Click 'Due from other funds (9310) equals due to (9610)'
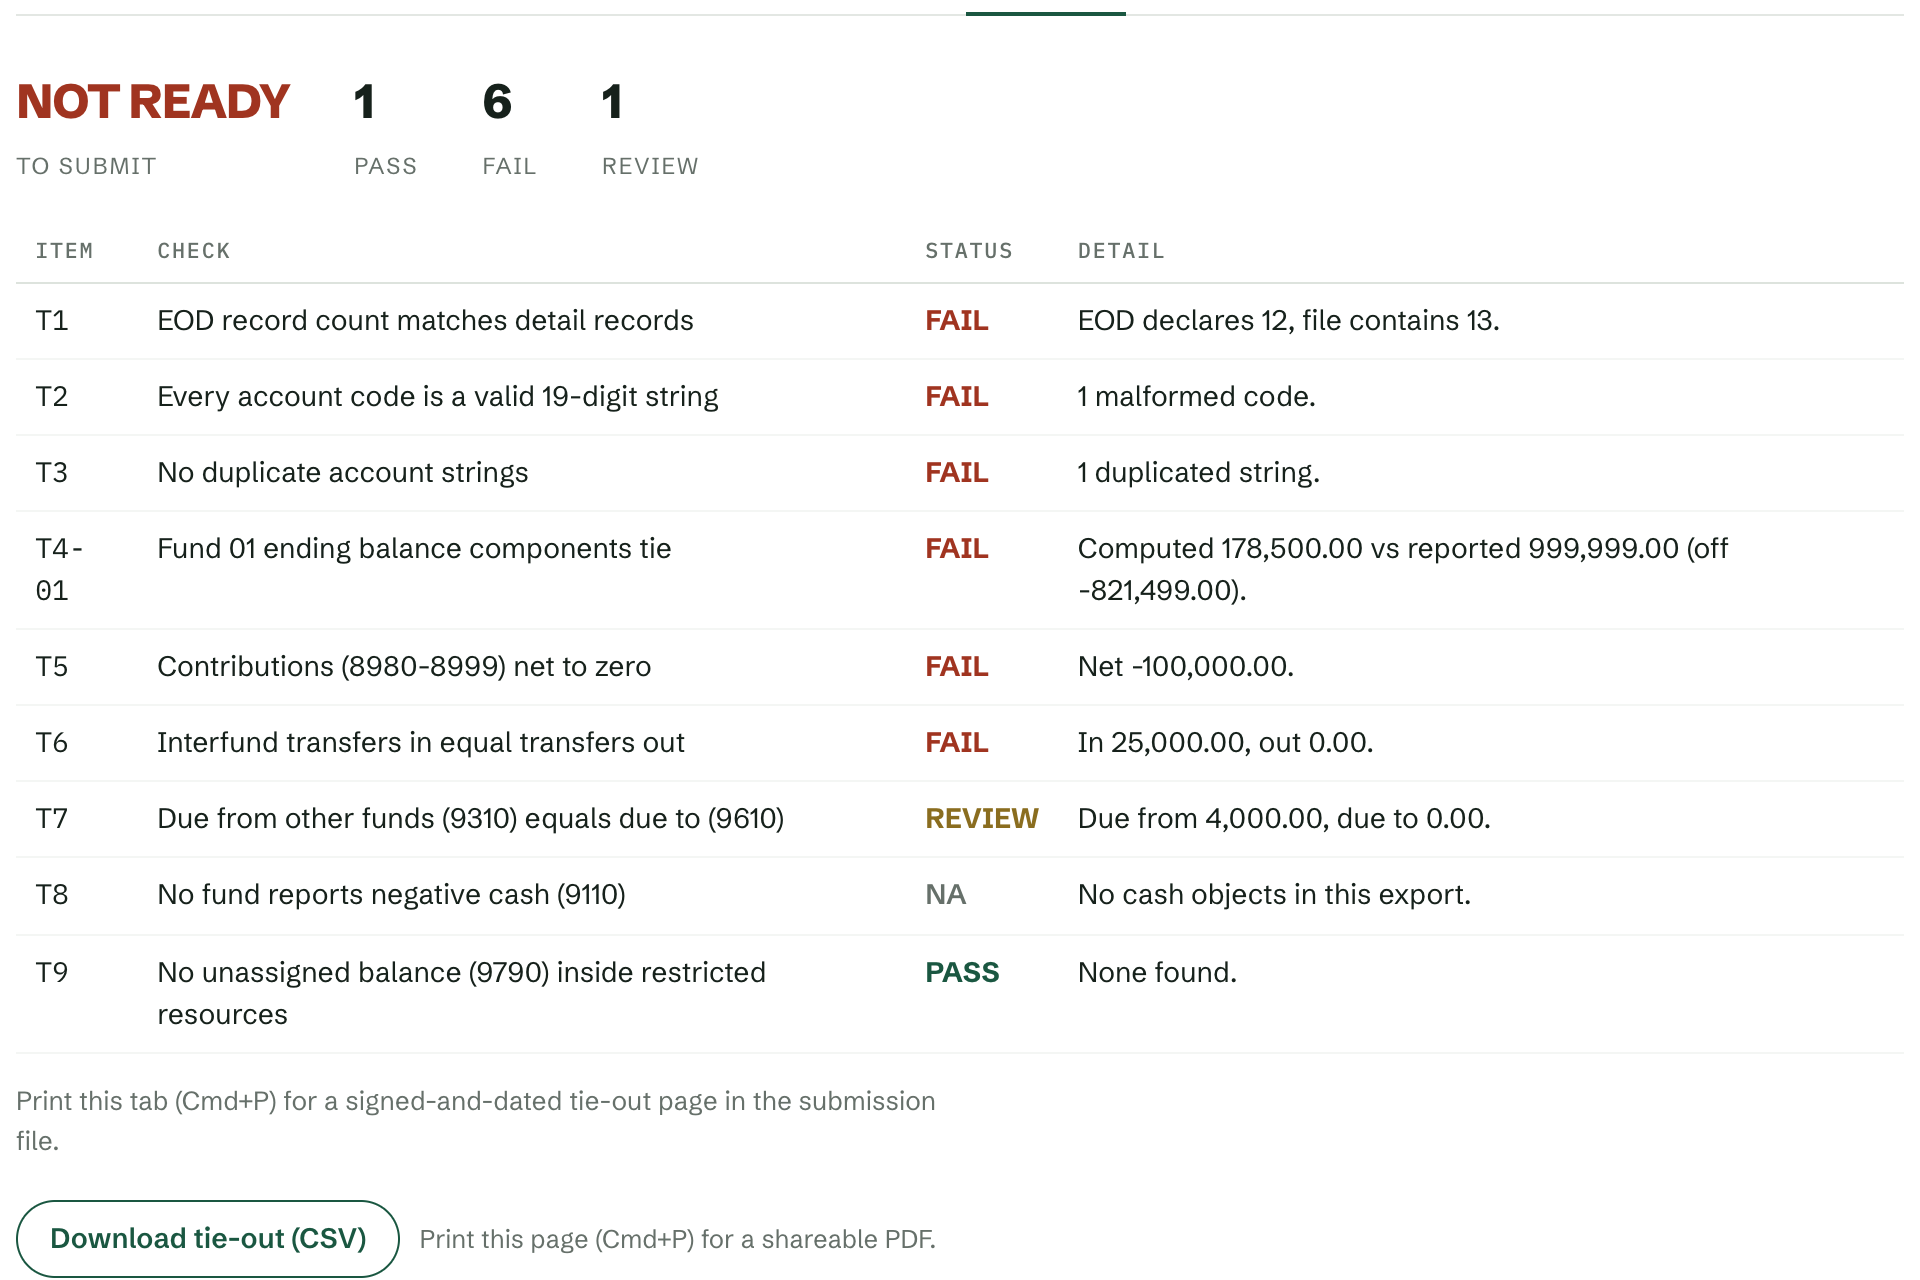The width and height of the screenshot is (1920, 1280). click(x=471, y=819)
